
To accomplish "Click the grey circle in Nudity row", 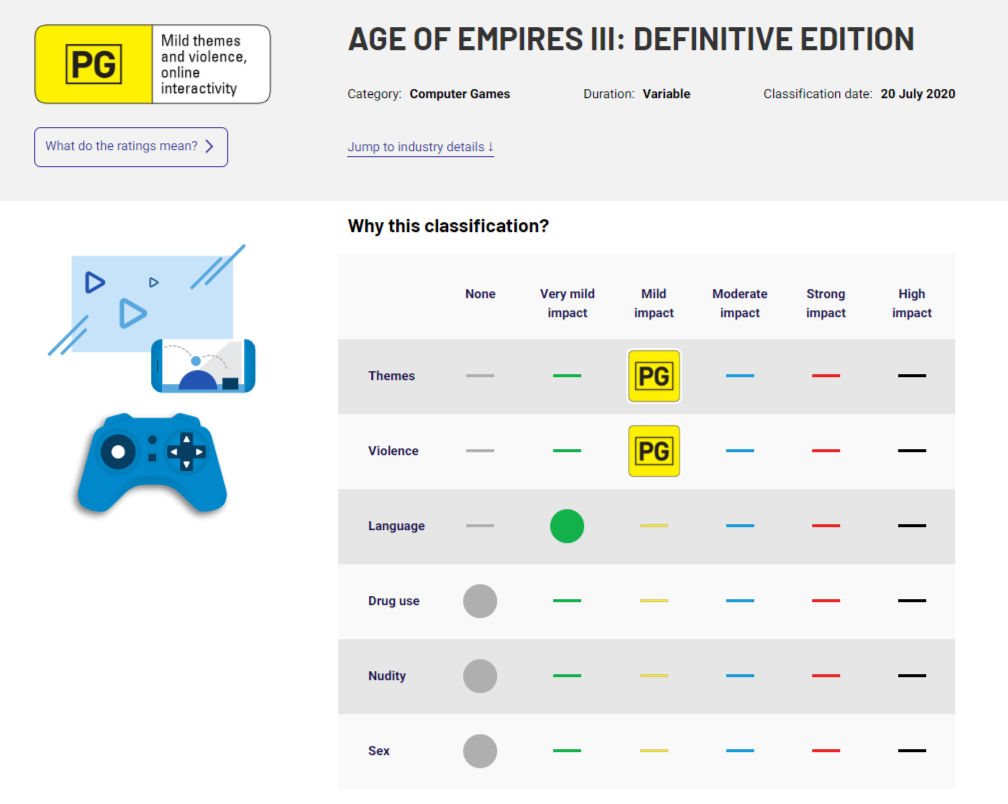I will click(x=480, y=676).
